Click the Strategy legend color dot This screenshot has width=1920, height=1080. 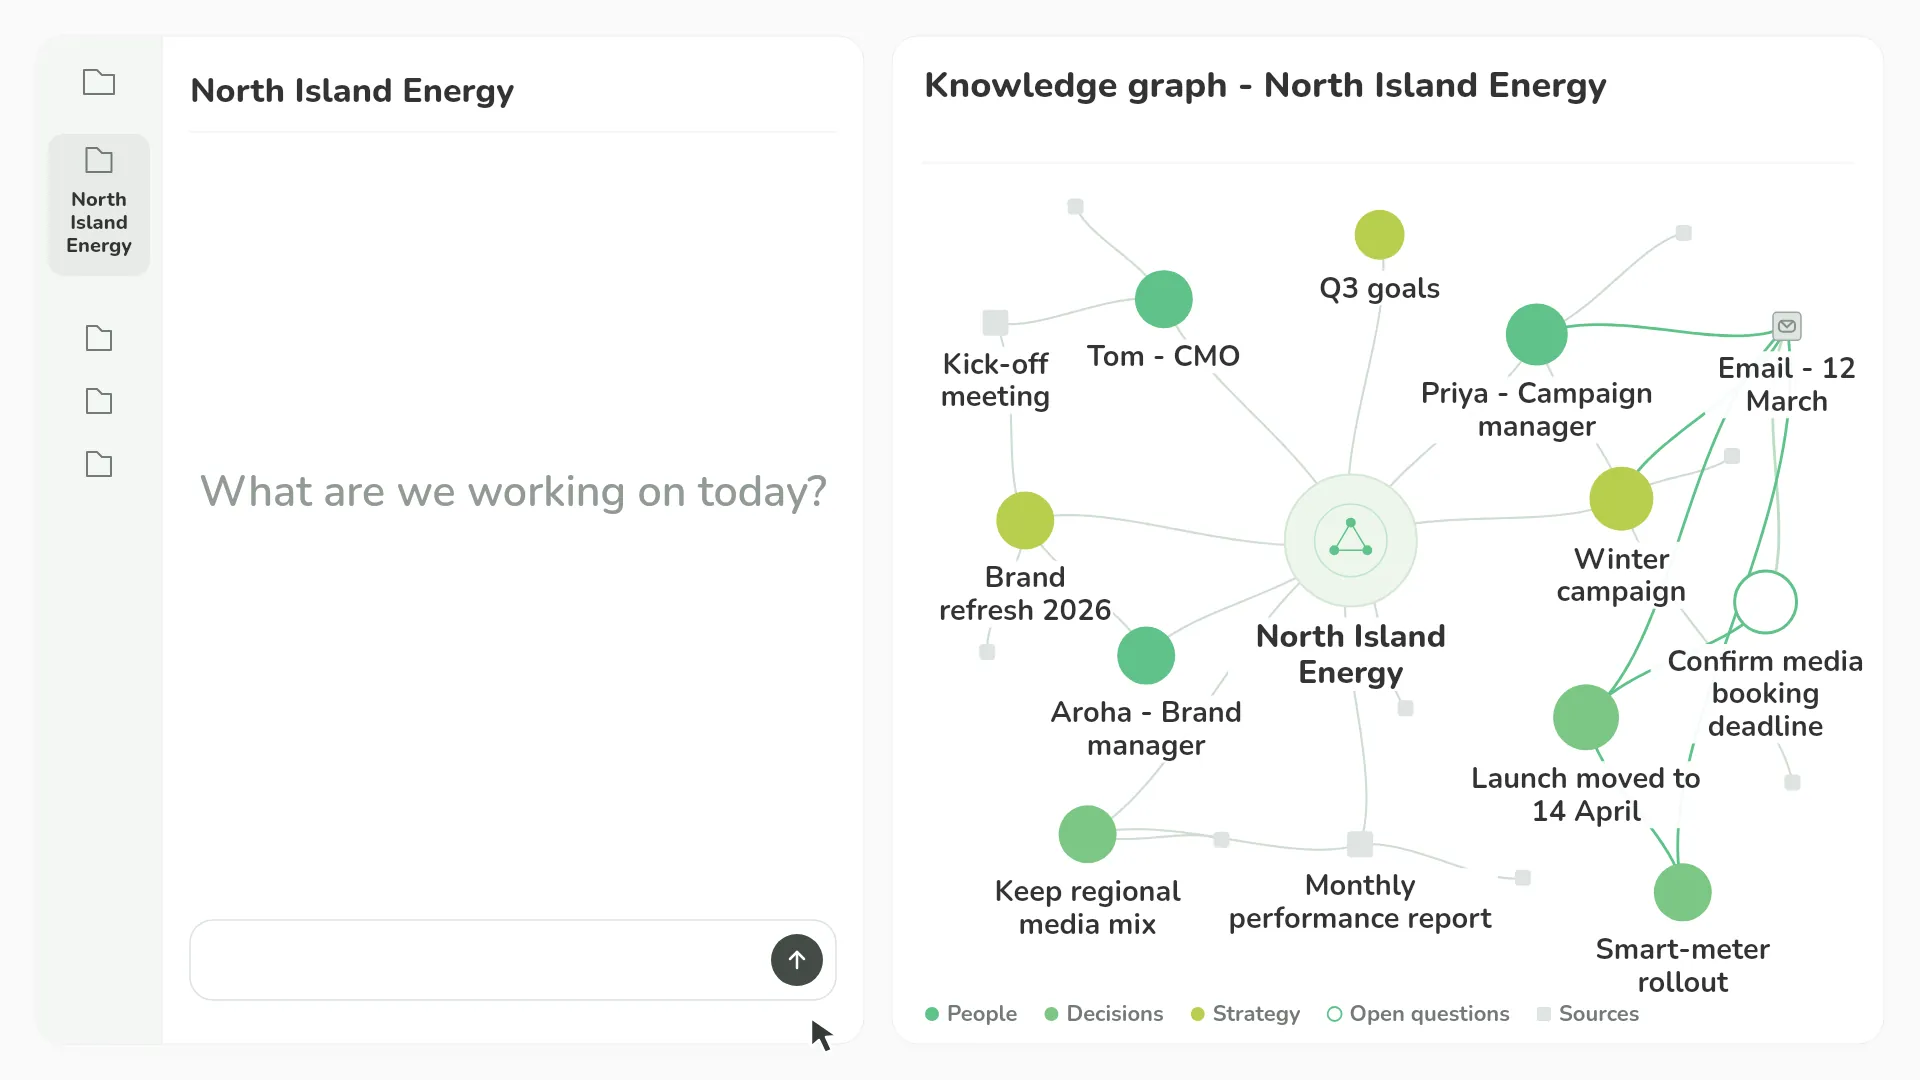[x=1197, y=1014]
